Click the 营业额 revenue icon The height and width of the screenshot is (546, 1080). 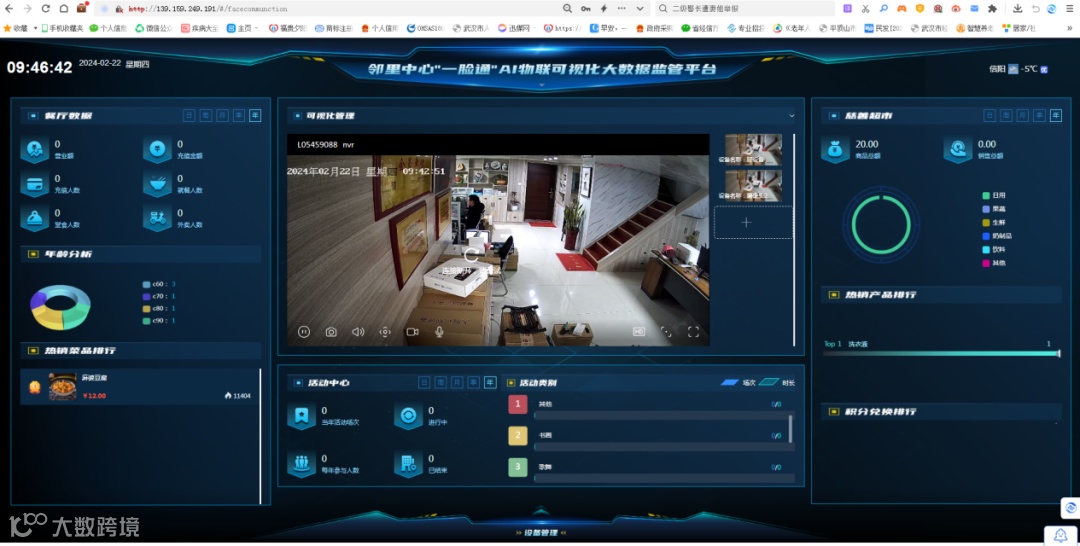[x=34, y=149]
